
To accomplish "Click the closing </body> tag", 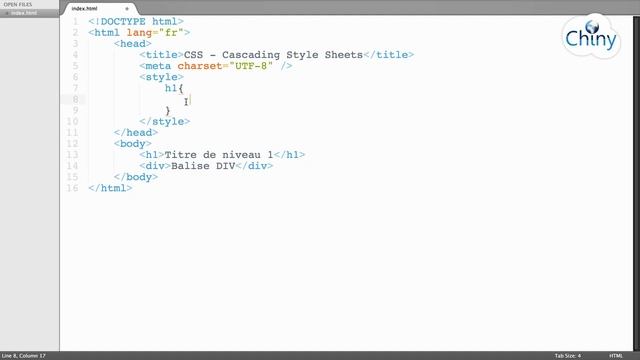I will [136, 177].
